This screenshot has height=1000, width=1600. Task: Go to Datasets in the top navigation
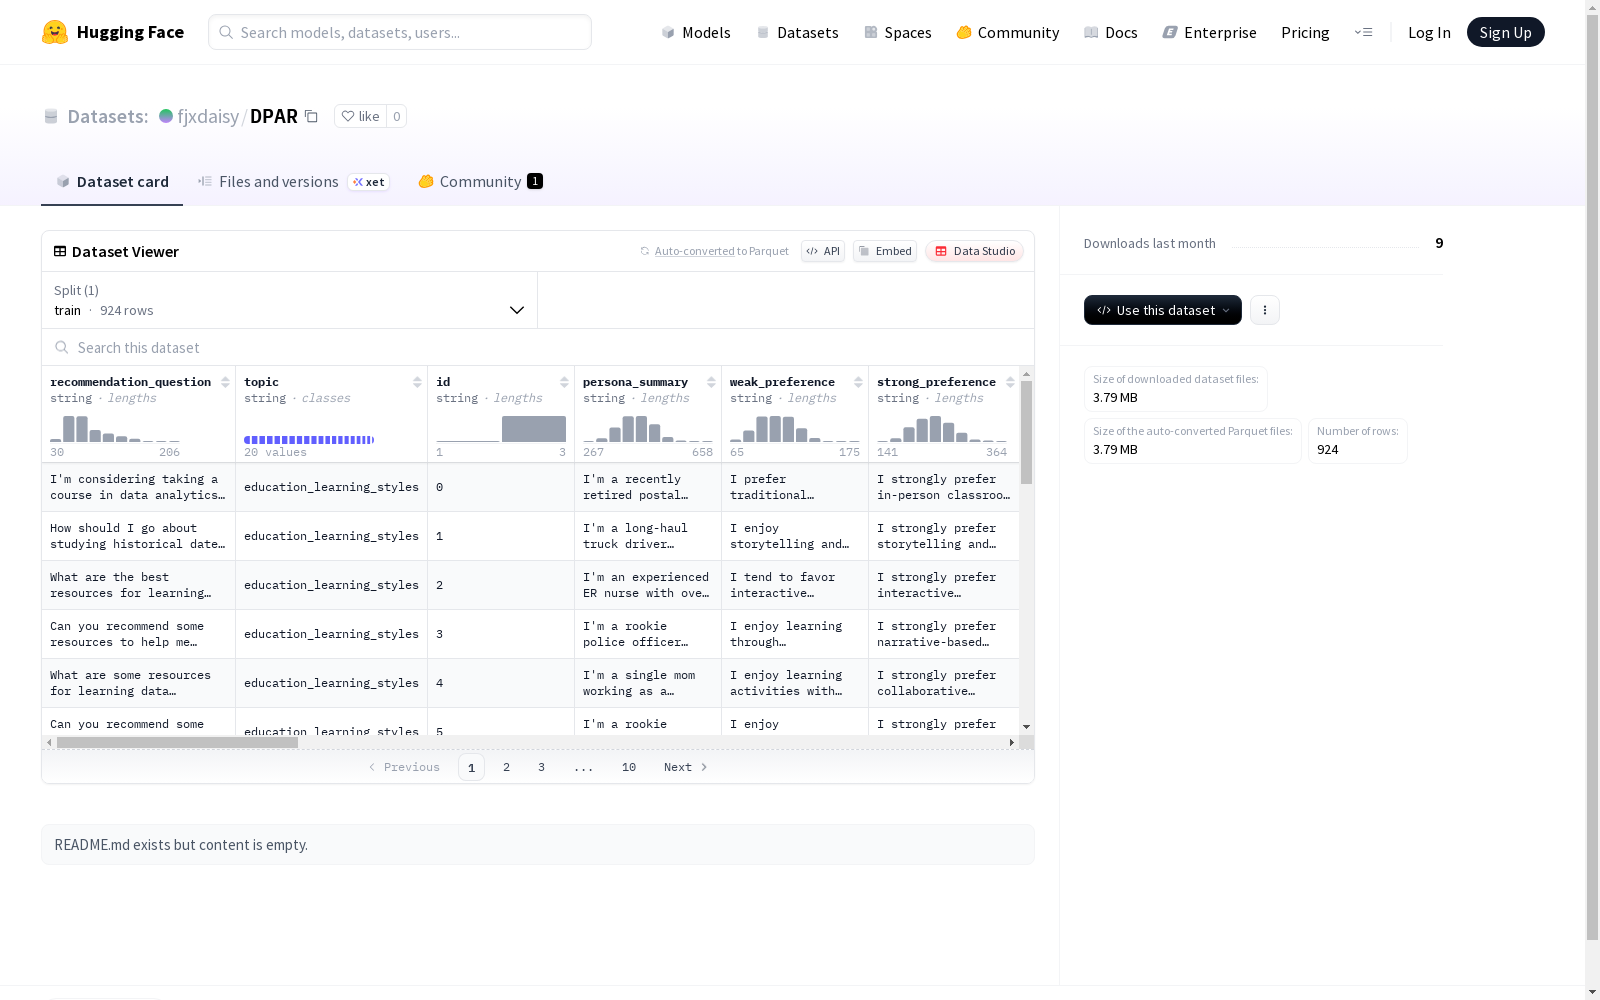[x=797, y=32]
